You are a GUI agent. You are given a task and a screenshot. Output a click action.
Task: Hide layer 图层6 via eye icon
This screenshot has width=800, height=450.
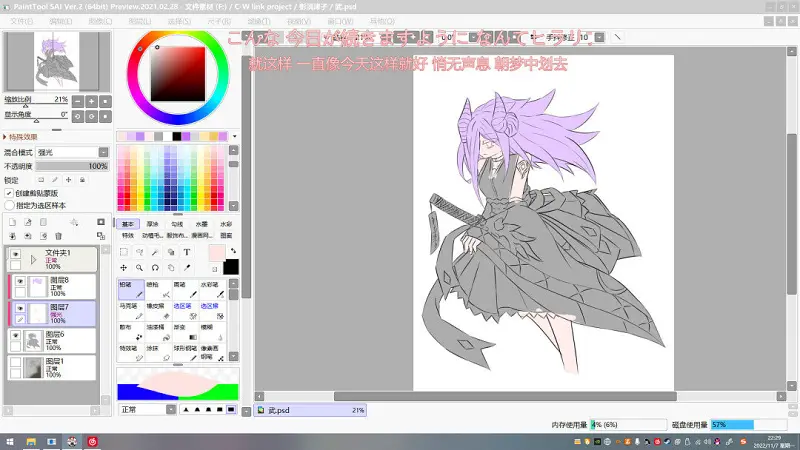point(16,335)
